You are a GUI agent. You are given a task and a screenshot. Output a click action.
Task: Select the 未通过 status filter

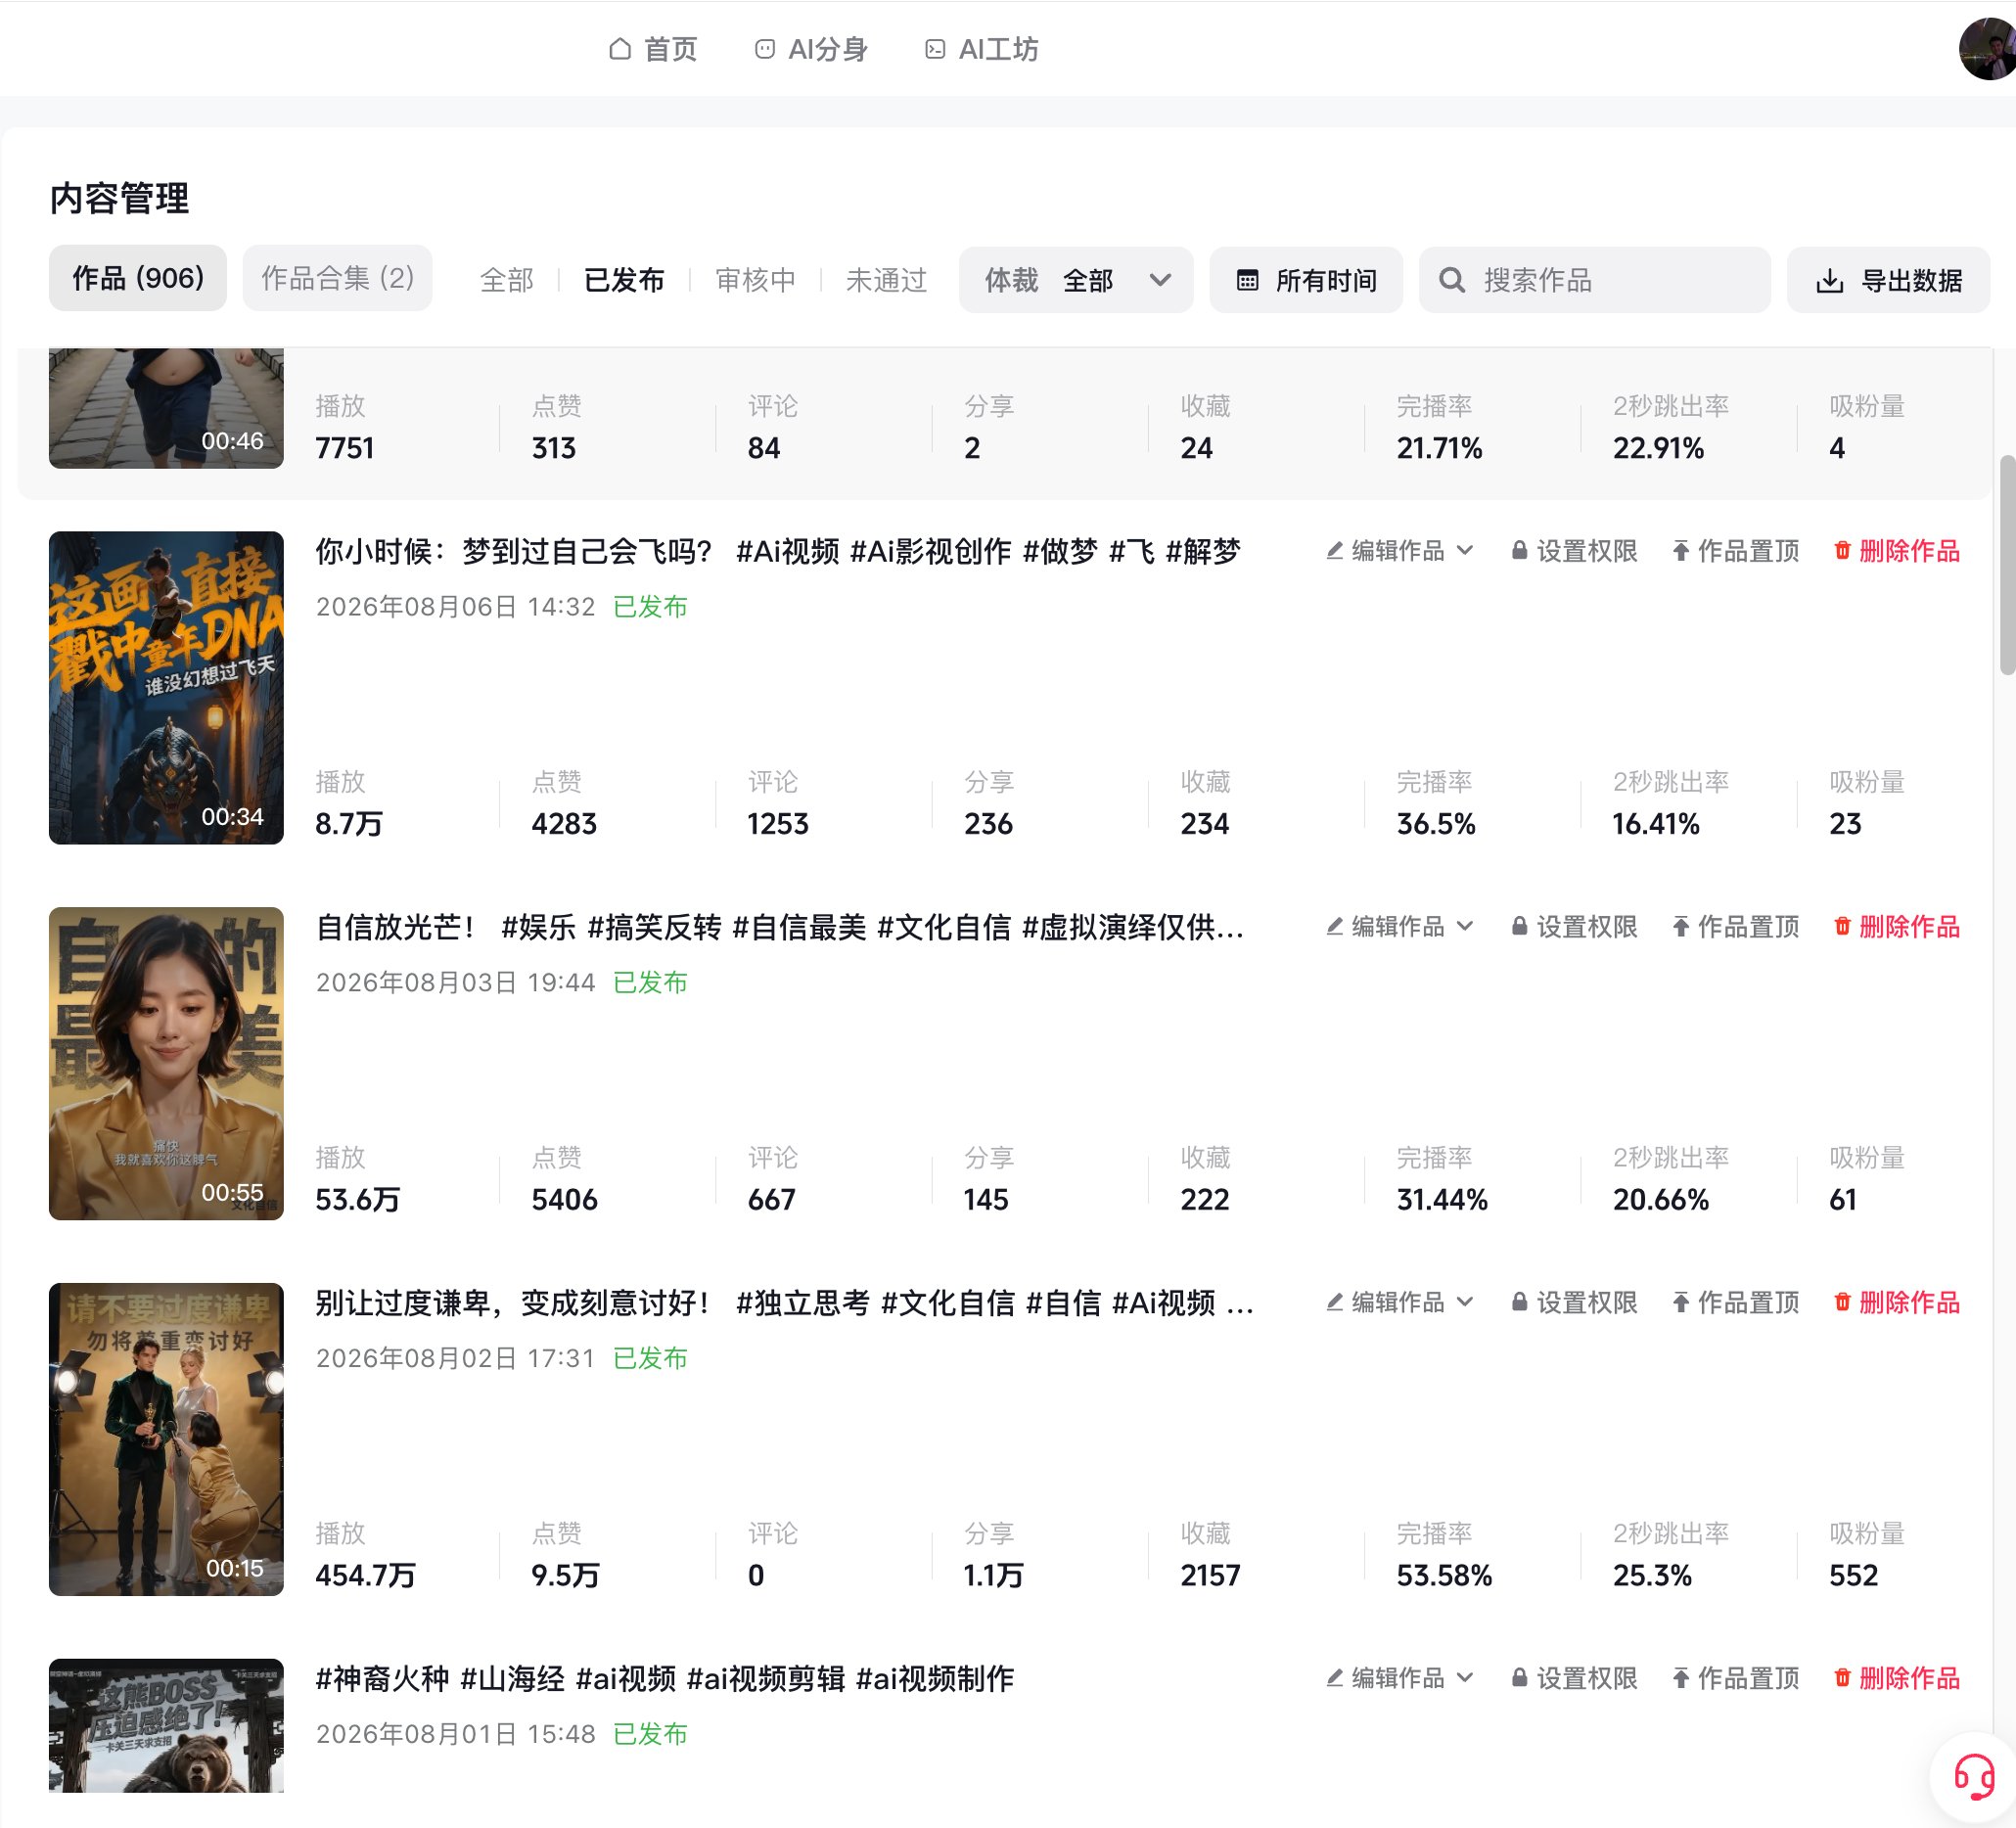tap(886, 281)
